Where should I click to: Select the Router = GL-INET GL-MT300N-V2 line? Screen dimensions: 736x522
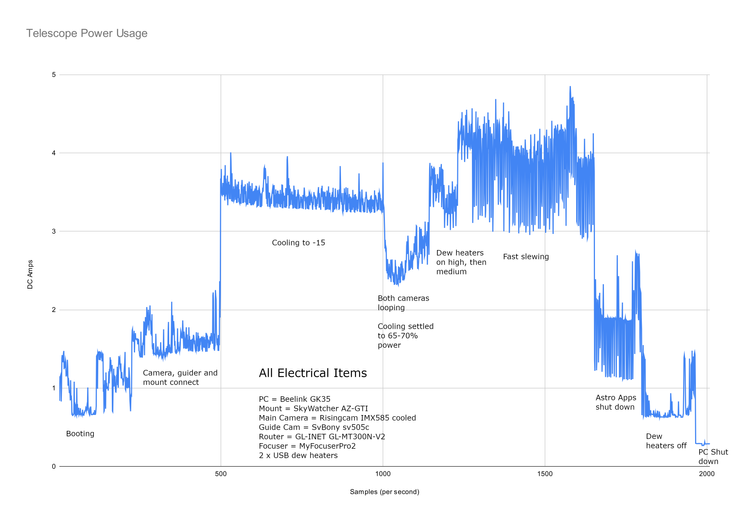[322, 436]
